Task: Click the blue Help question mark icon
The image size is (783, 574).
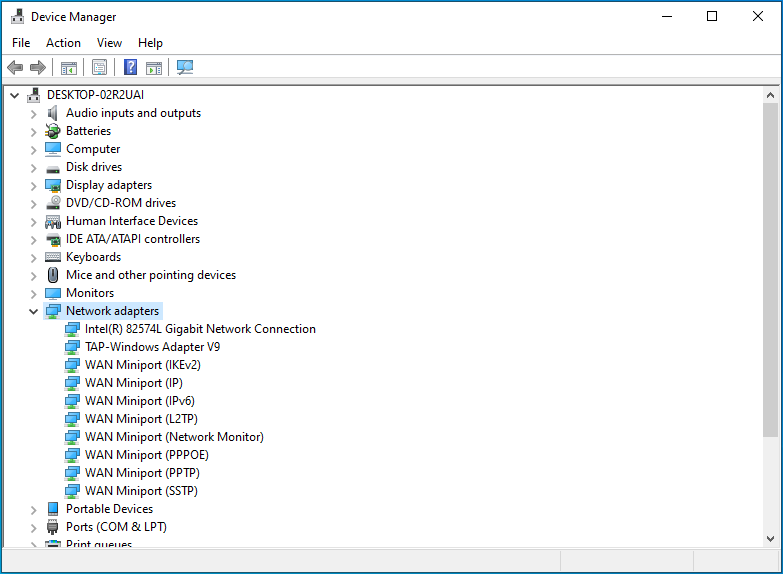Action: coord(130,67)
